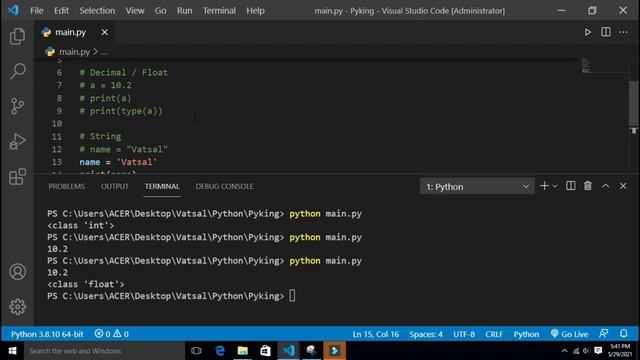This screenshot has width=640, height=360.
Task: Open the '1: Python' terminal selector dropdown
Action: click(477, 187)
